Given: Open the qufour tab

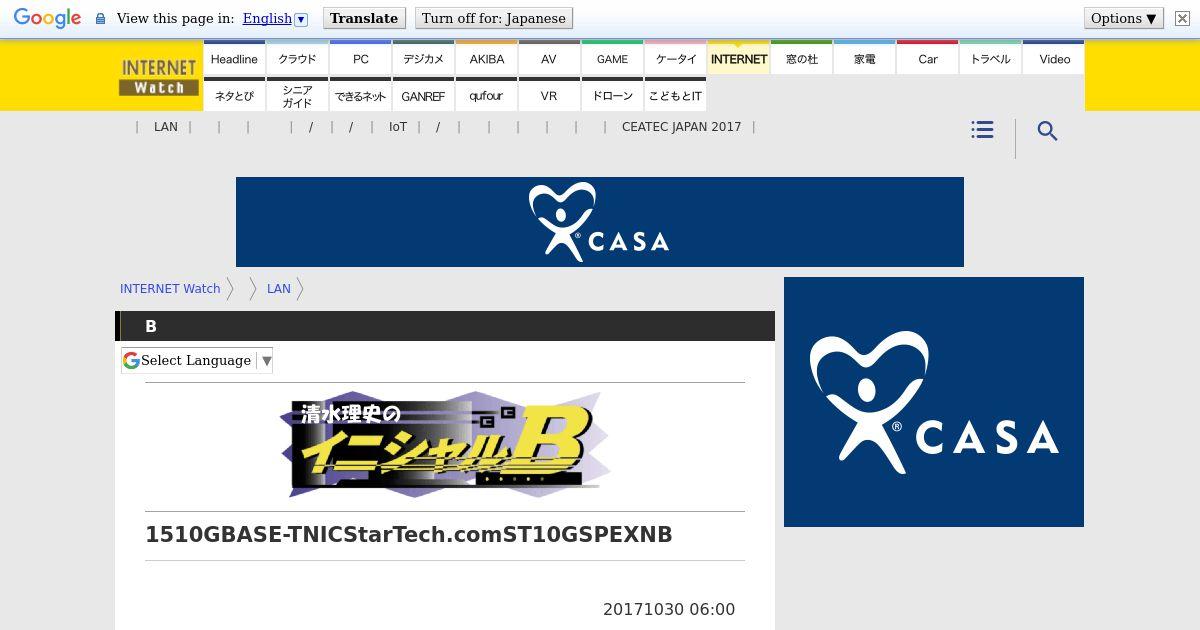Looking at the screenshot, I should coord(486,95).
